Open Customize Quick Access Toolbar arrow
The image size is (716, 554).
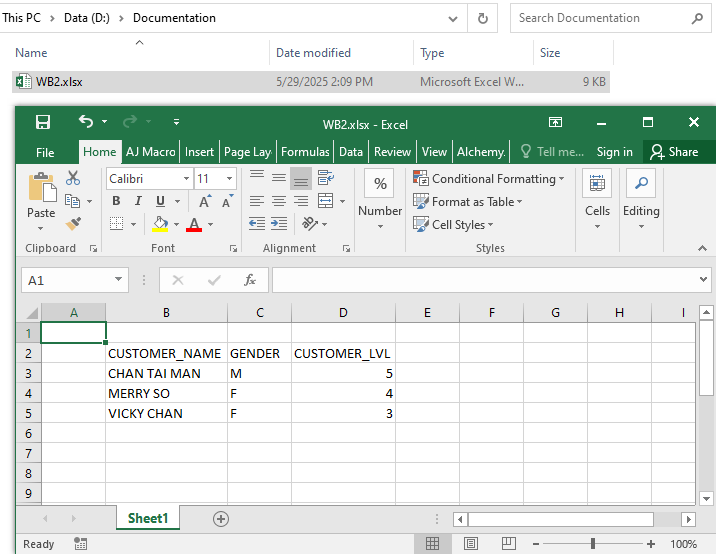tap(176, 122)
